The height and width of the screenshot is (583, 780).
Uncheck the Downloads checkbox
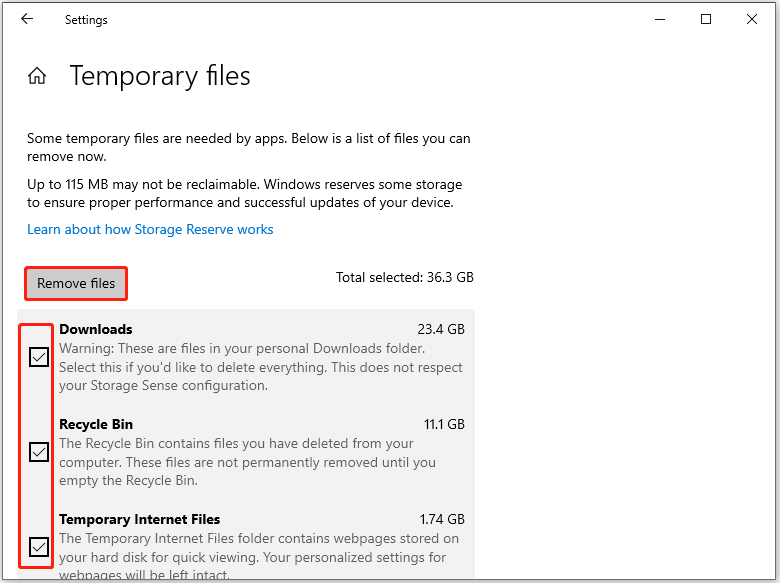(39, 357)
